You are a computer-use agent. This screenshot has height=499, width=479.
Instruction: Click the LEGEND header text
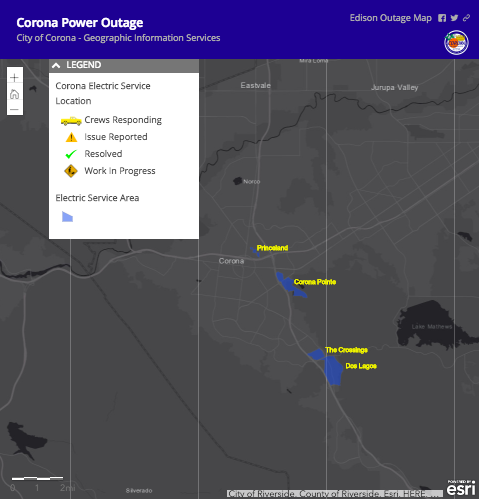point(83,65)
